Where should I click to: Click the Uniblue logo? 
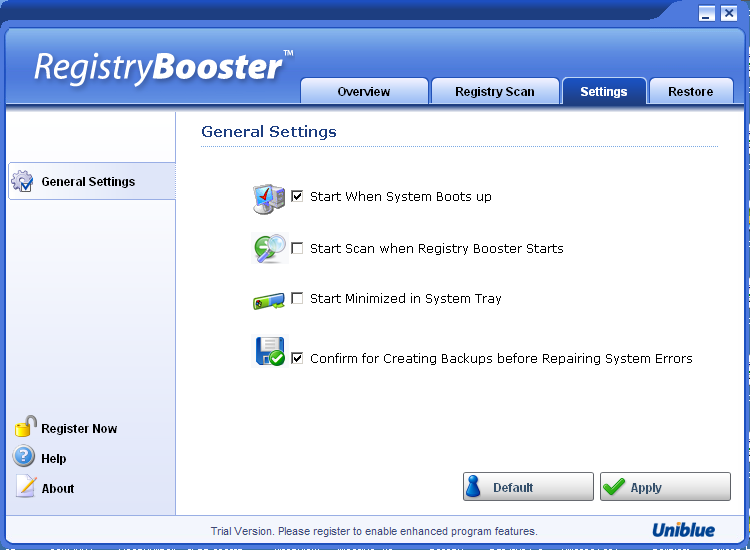pyautogui.click(x=684, y=530)
